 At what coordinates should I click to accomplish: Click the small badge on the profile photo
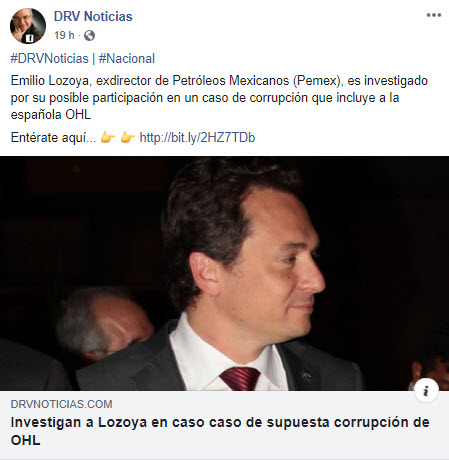(x=30, y=38)
